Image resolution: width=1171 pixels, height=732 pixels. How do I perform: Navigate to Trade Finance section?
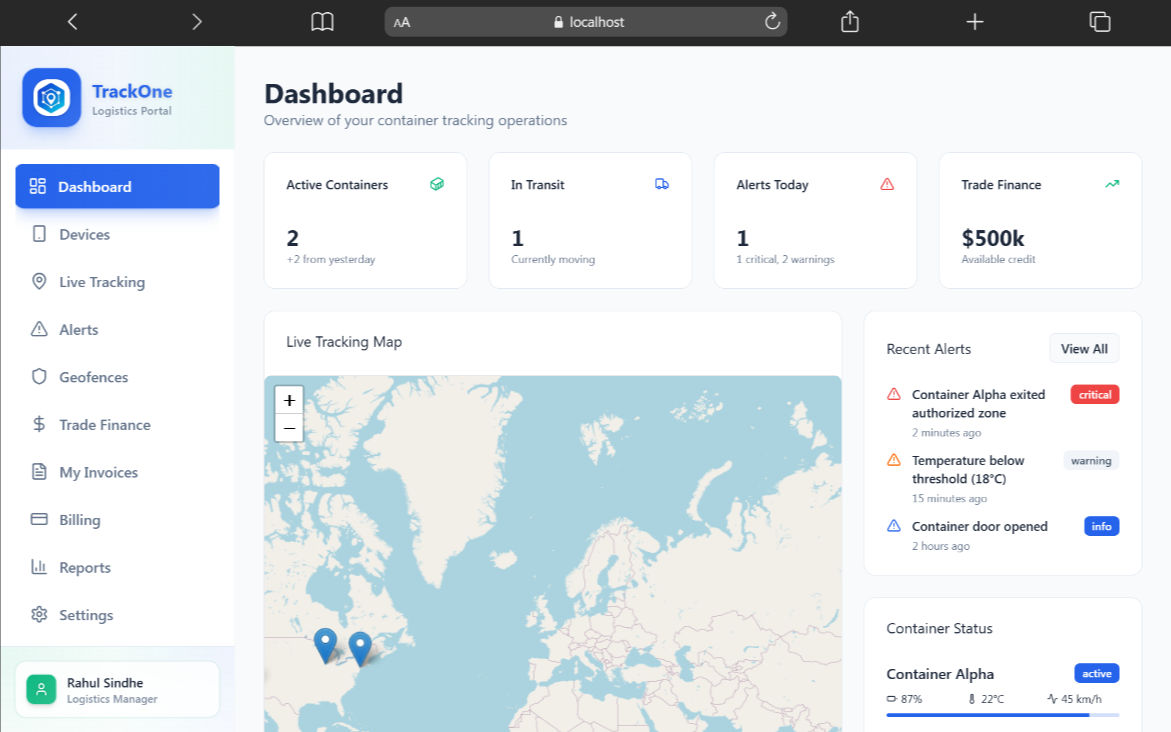click(x=104, y=425)
